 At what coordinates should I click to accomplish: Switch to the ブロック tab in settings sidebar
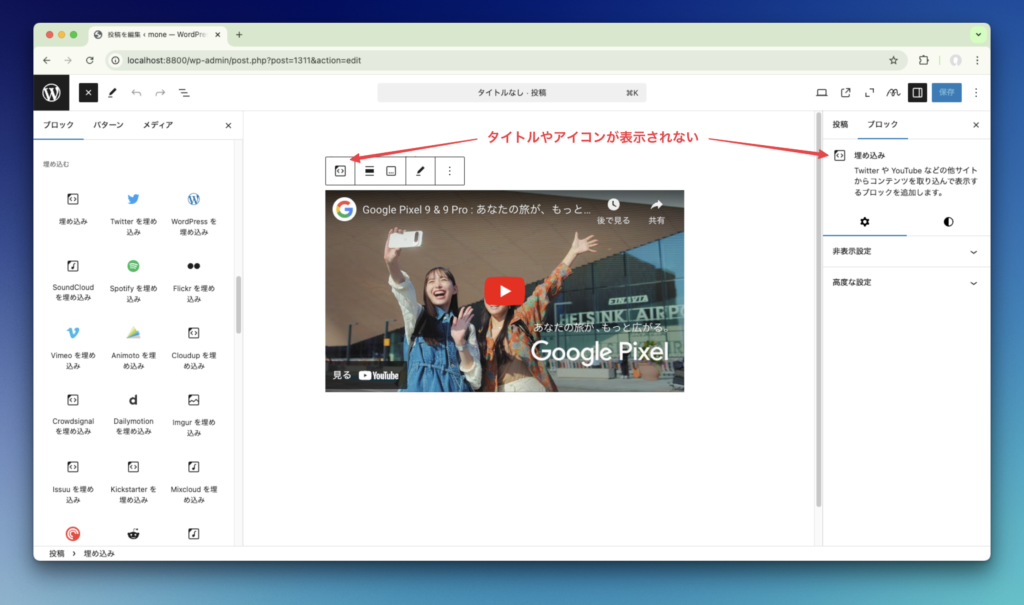tap(882, 125)
